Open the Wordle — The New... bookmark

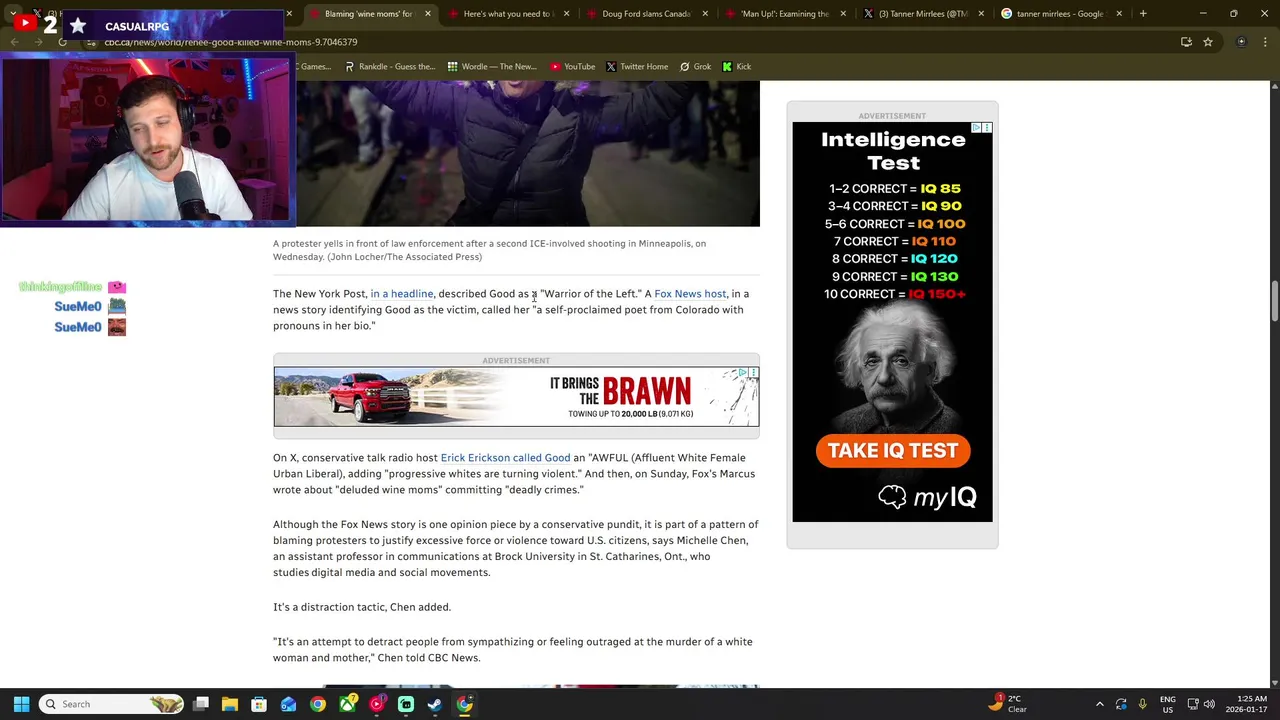coord(492,67)
